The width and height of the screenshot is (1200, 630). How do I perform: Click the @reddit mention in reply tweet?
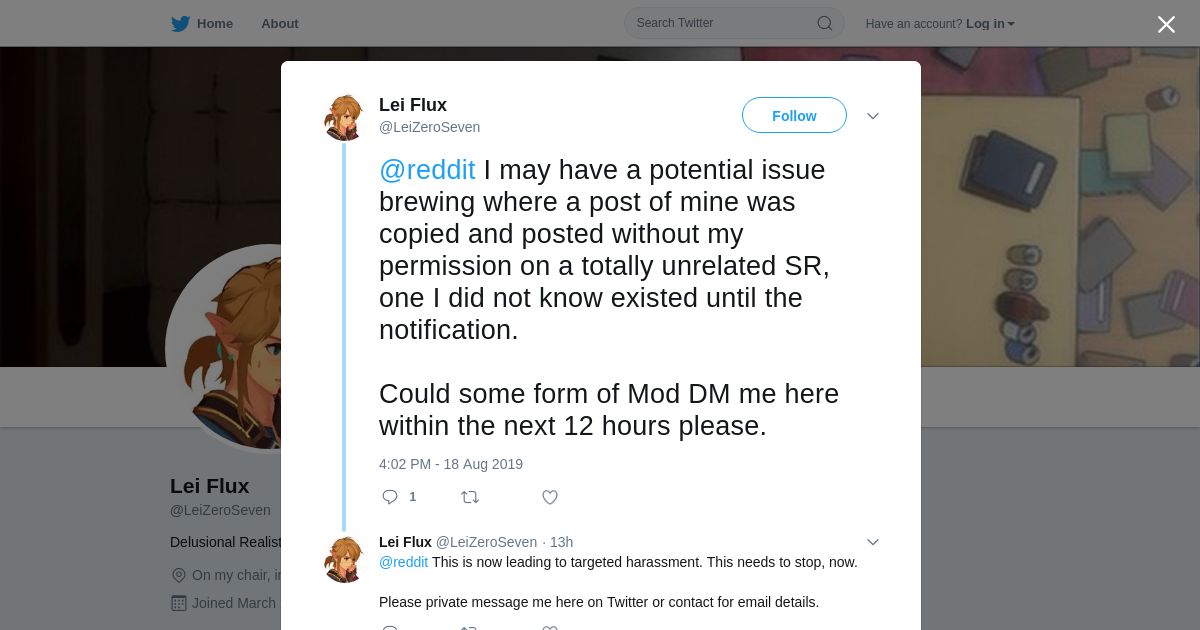403,562
